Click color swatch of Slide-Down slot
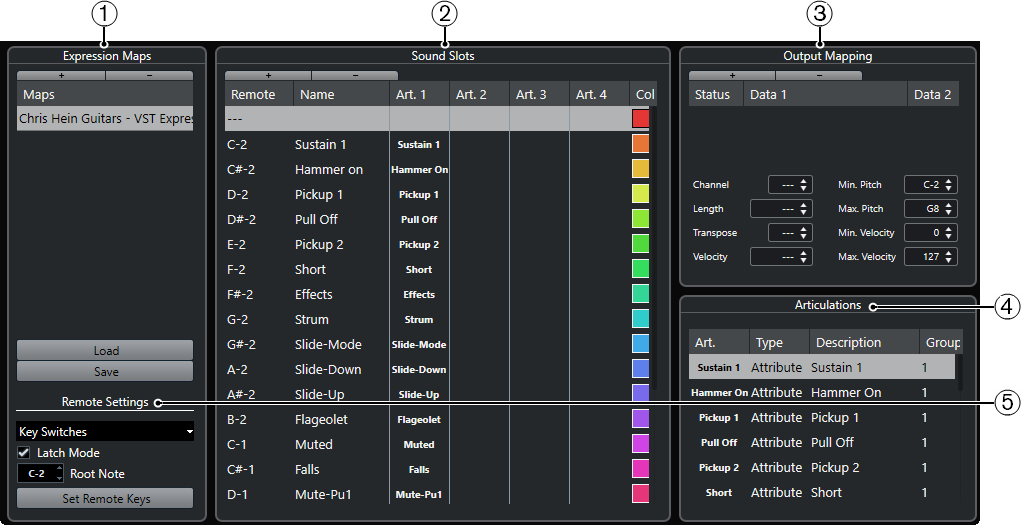This screenshot has height=525, width=1021. pos(640,369)
